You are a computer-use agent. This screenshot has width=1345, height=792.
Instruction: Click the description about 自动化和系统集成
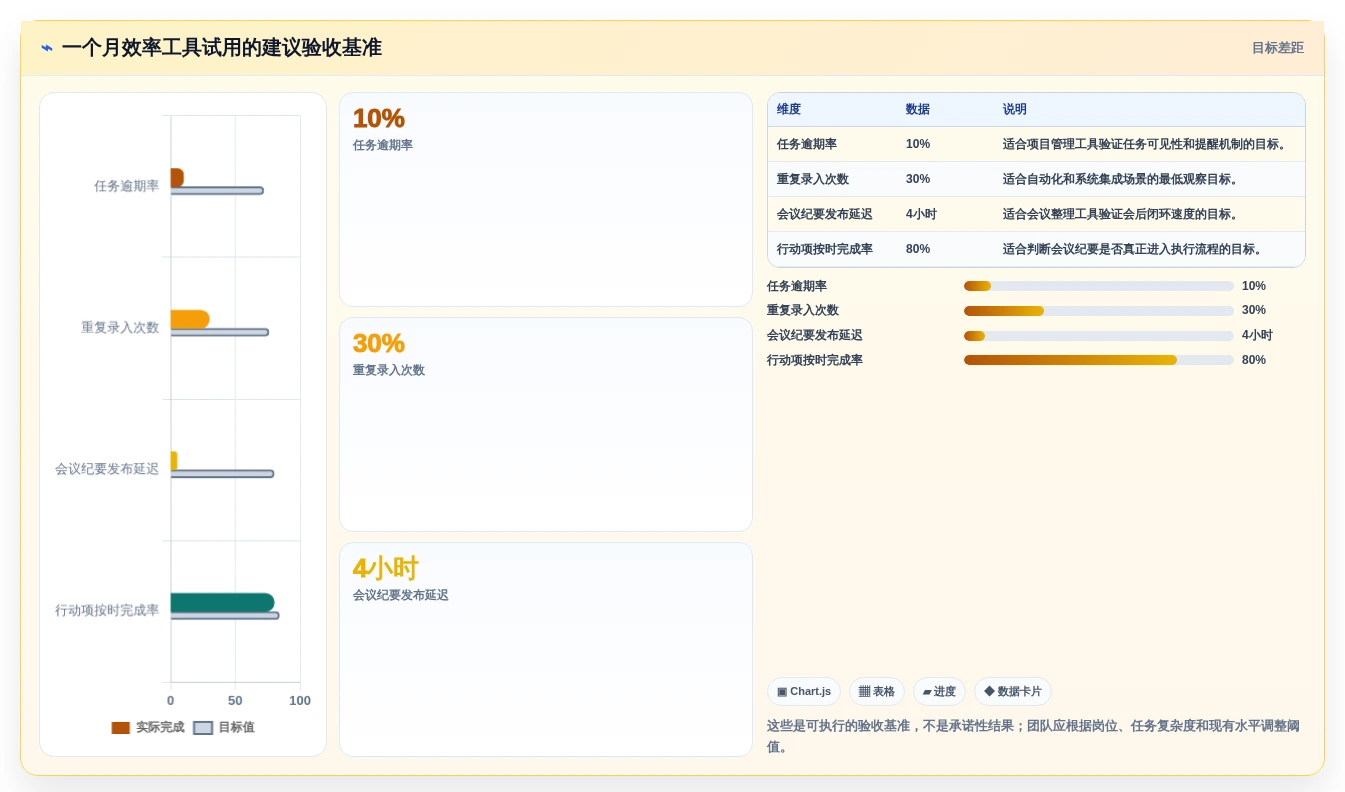point(1123,179)
